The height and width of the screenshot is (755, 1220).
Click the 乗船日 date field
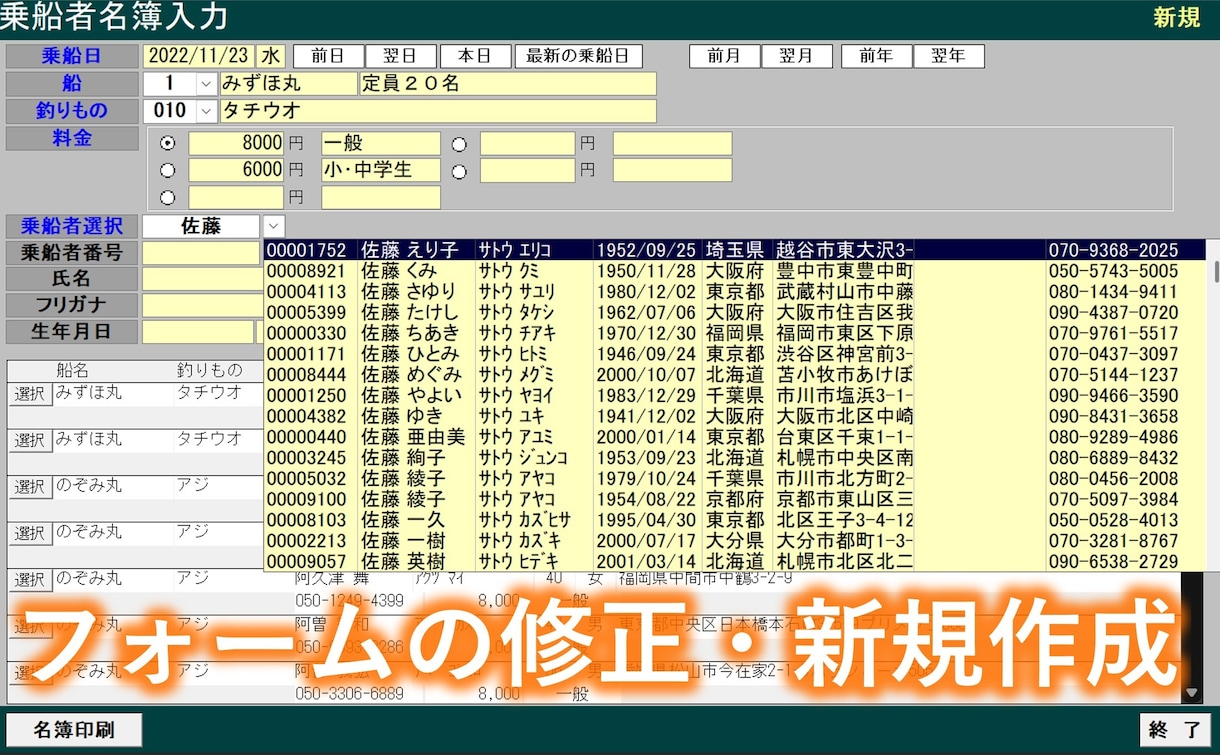[x=199, y=56]
